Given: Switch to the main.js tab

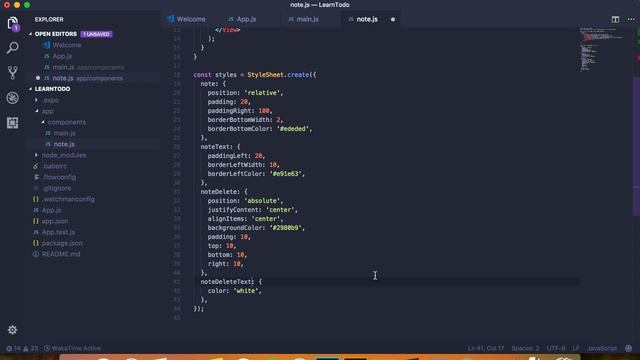Looking at the screenshot, I should click(x=303, y=19).
